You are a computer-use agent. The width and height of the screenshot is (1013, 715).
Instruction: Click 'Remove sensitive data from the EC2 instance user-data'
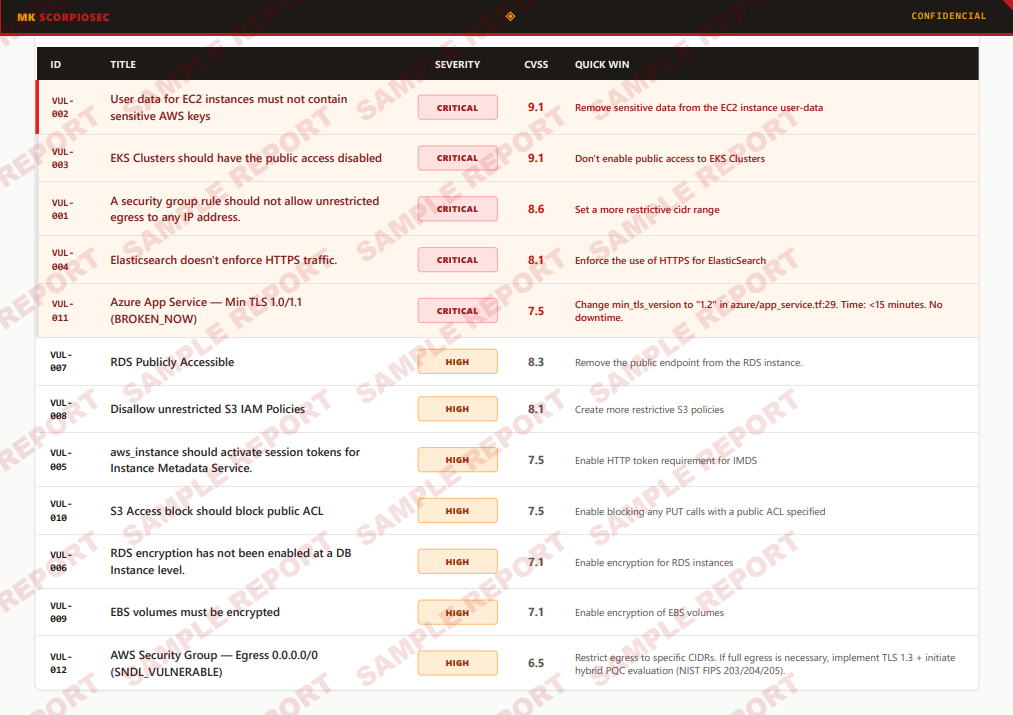pos(699,108)
